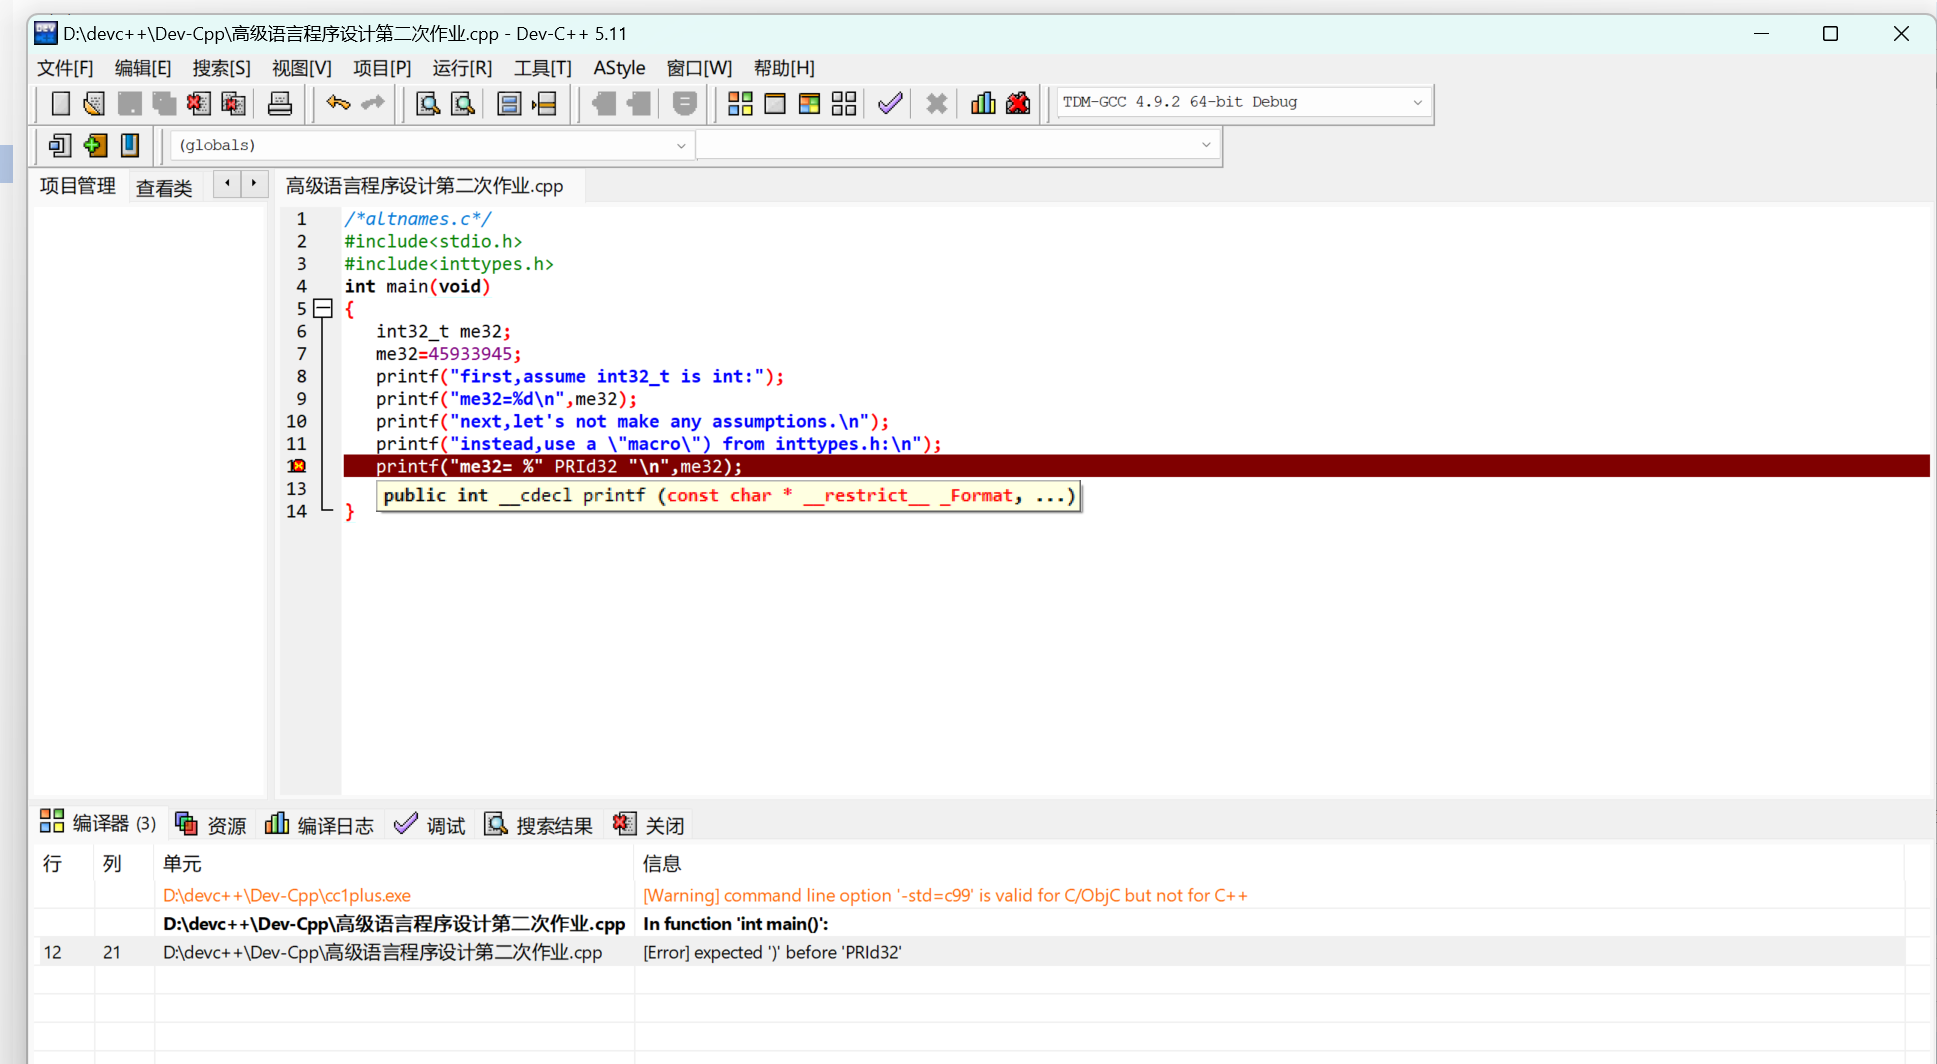Switch to the 编译日志 tab

click(320, 825)
